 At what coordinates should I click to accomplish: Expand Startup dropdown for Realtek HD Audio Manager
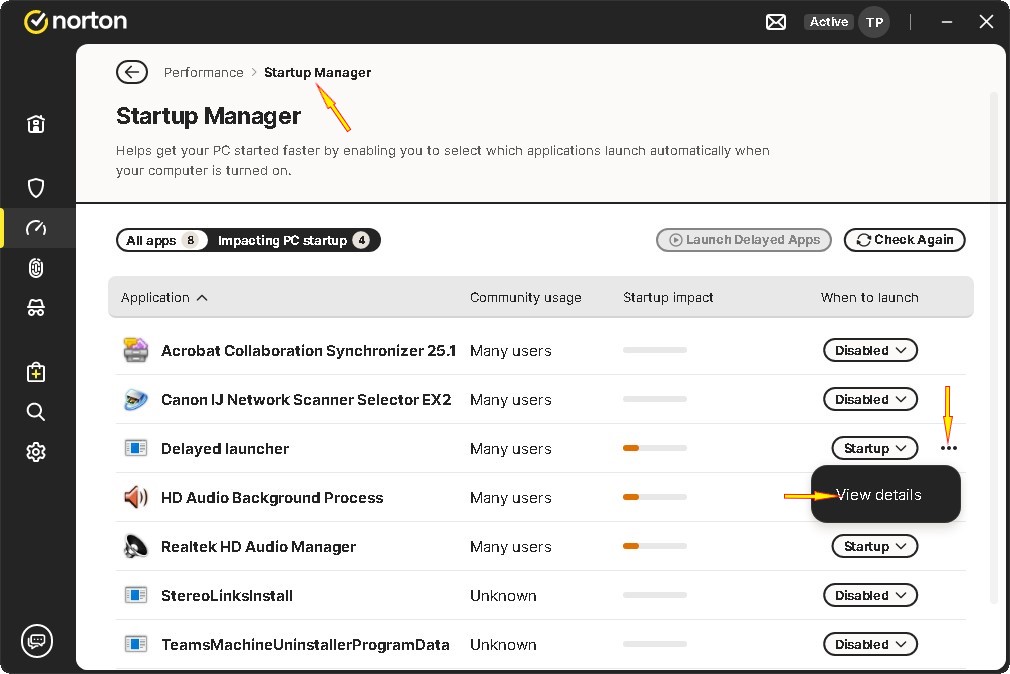(874, 547)
